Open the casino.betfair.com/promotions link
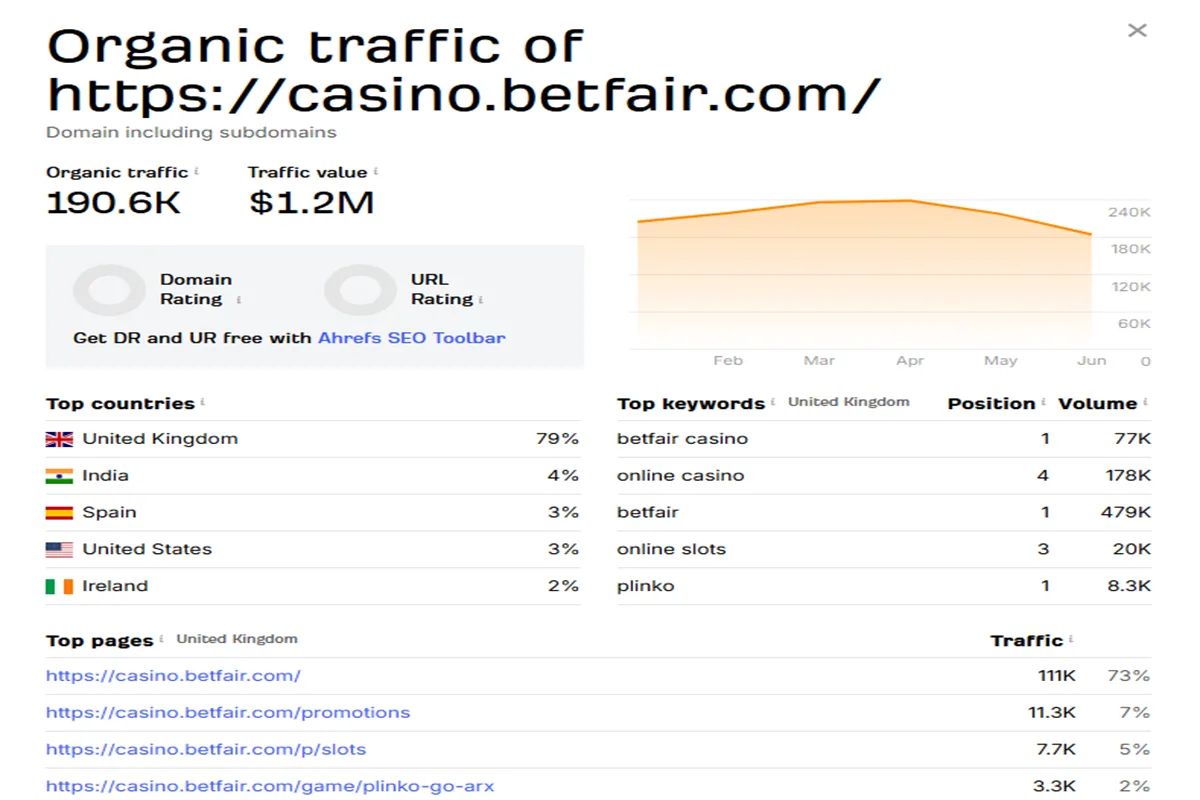1200x800 pixels. point(228,713)
